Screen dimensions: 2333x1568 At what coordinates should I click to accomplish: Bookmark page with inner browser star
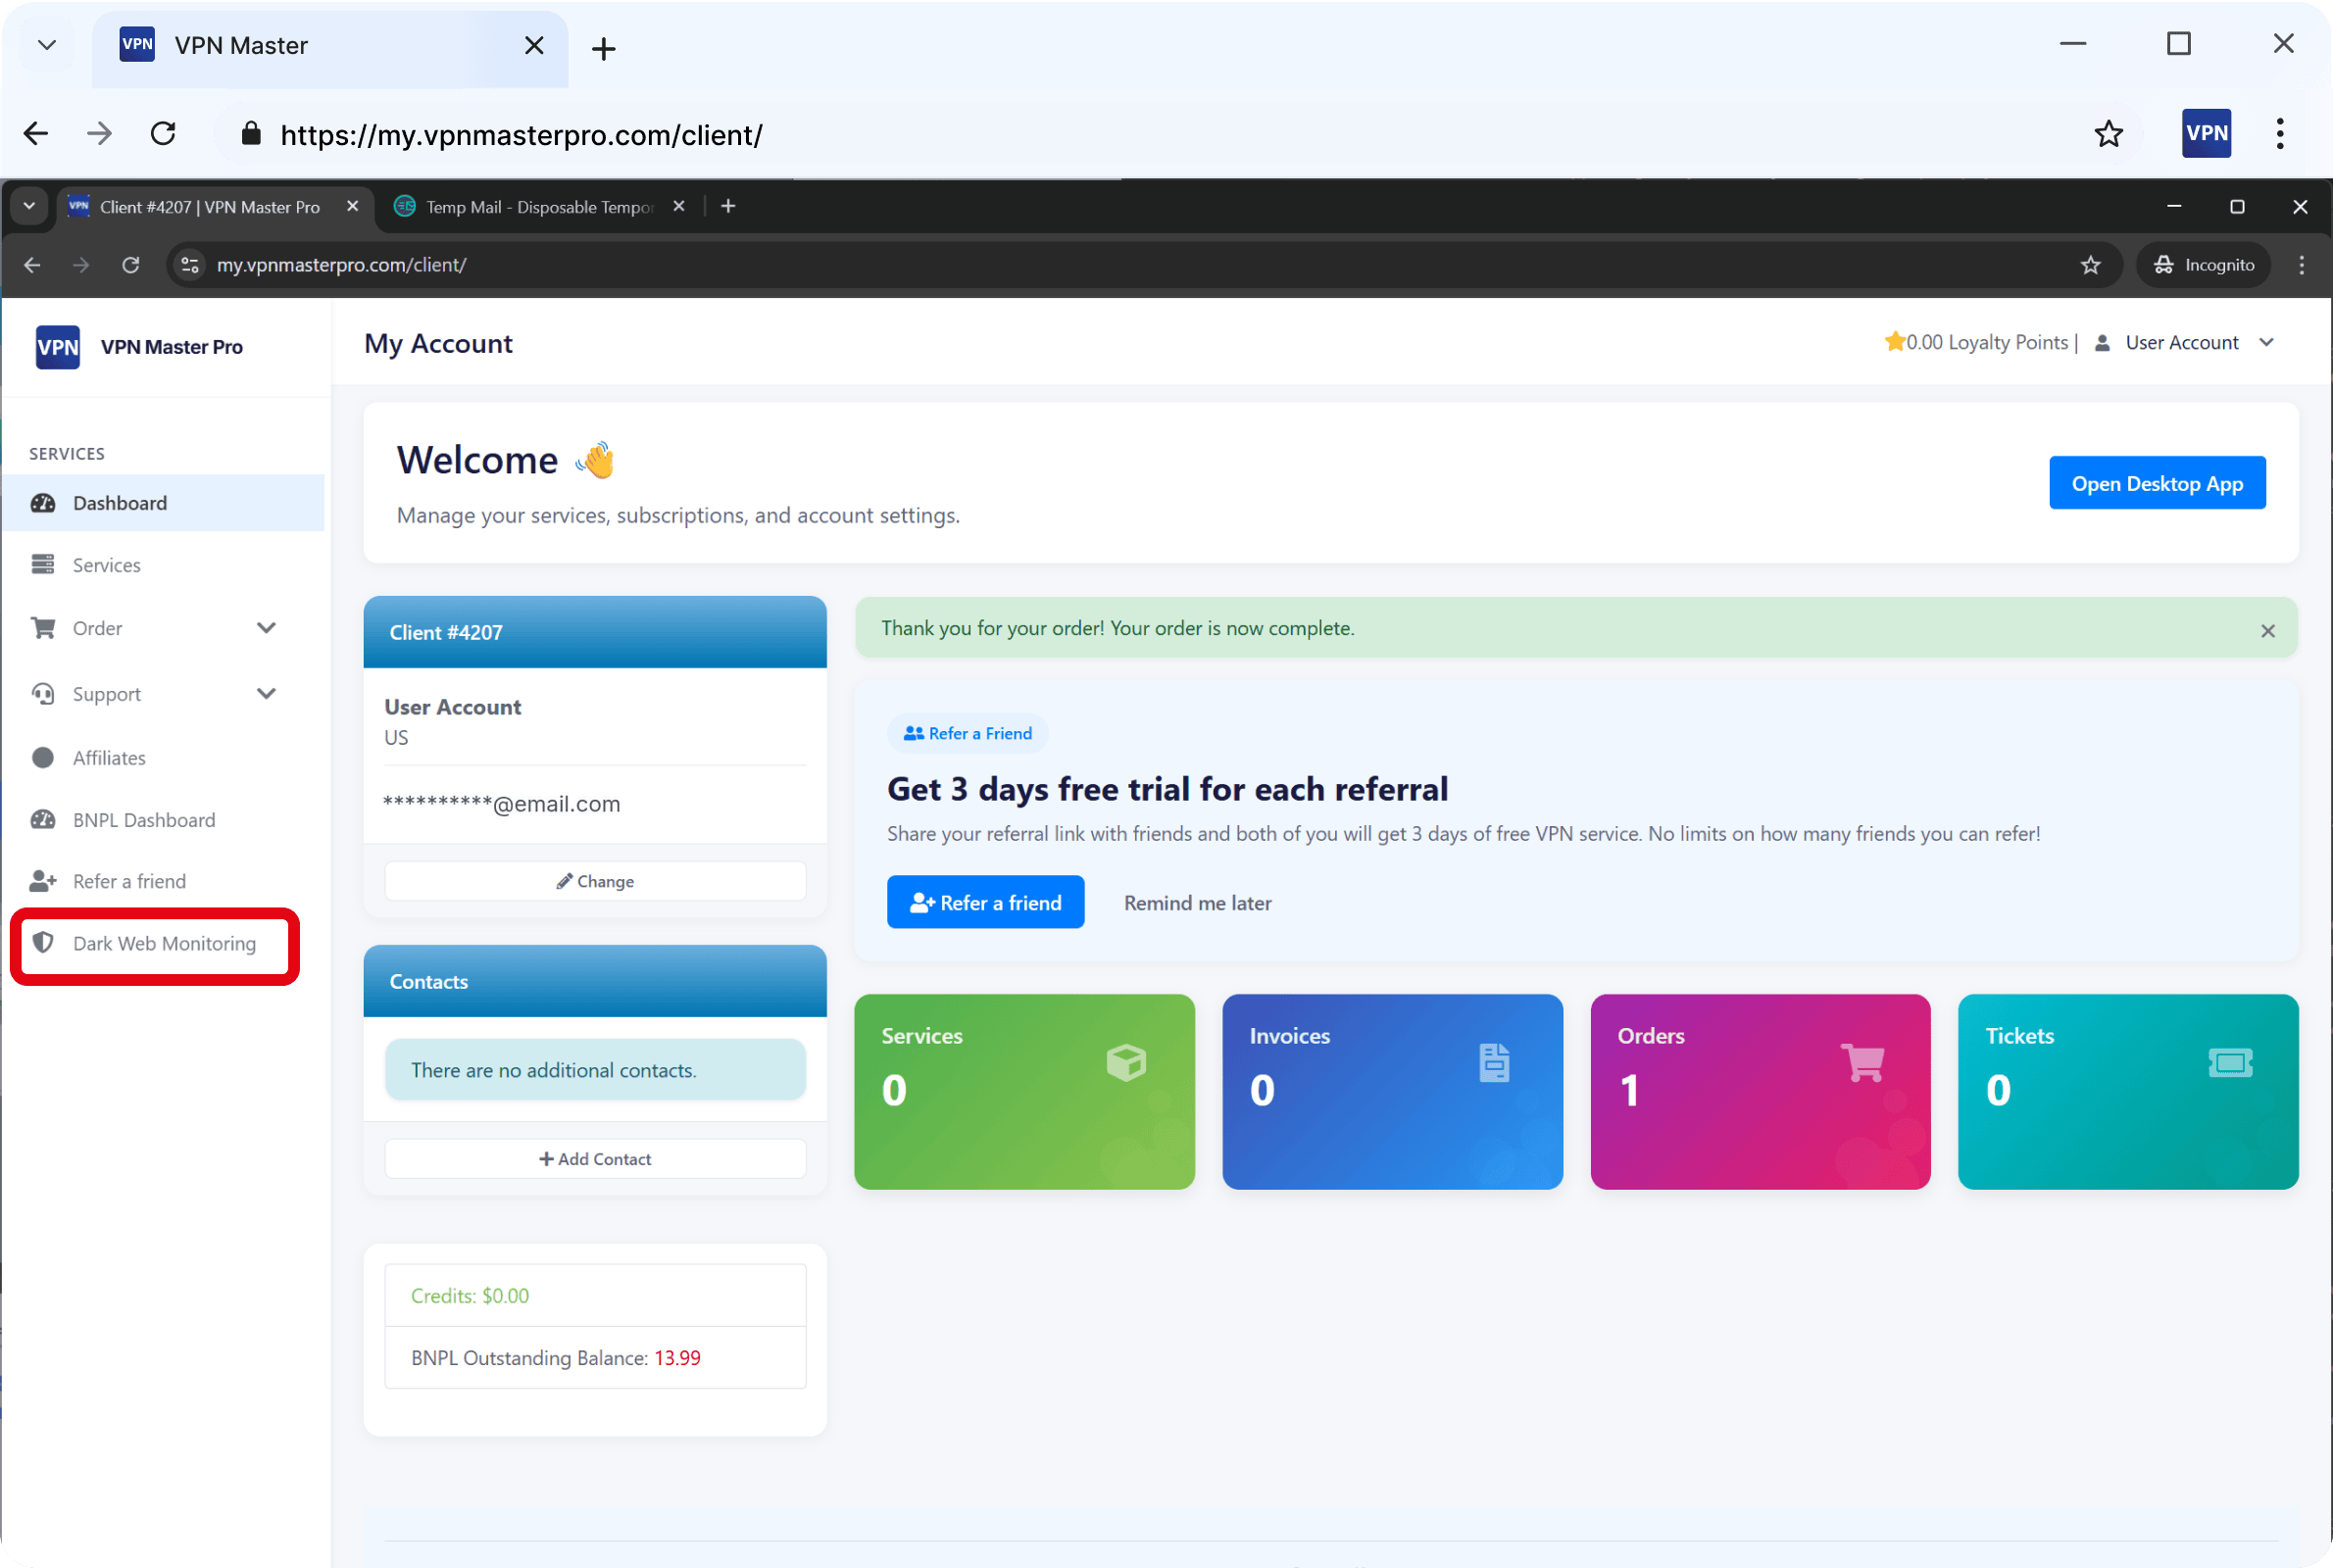point(2090,265)
